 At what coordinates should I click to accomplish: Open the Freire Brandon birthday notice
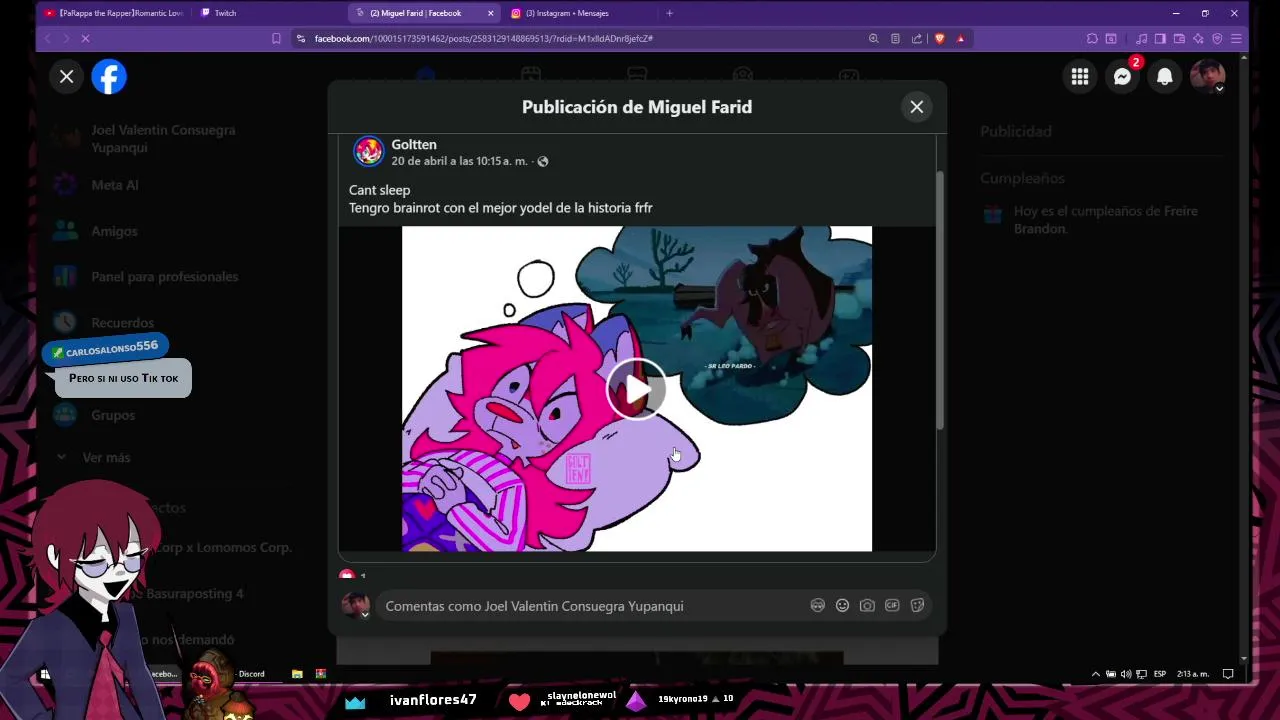pos(1103,220)
